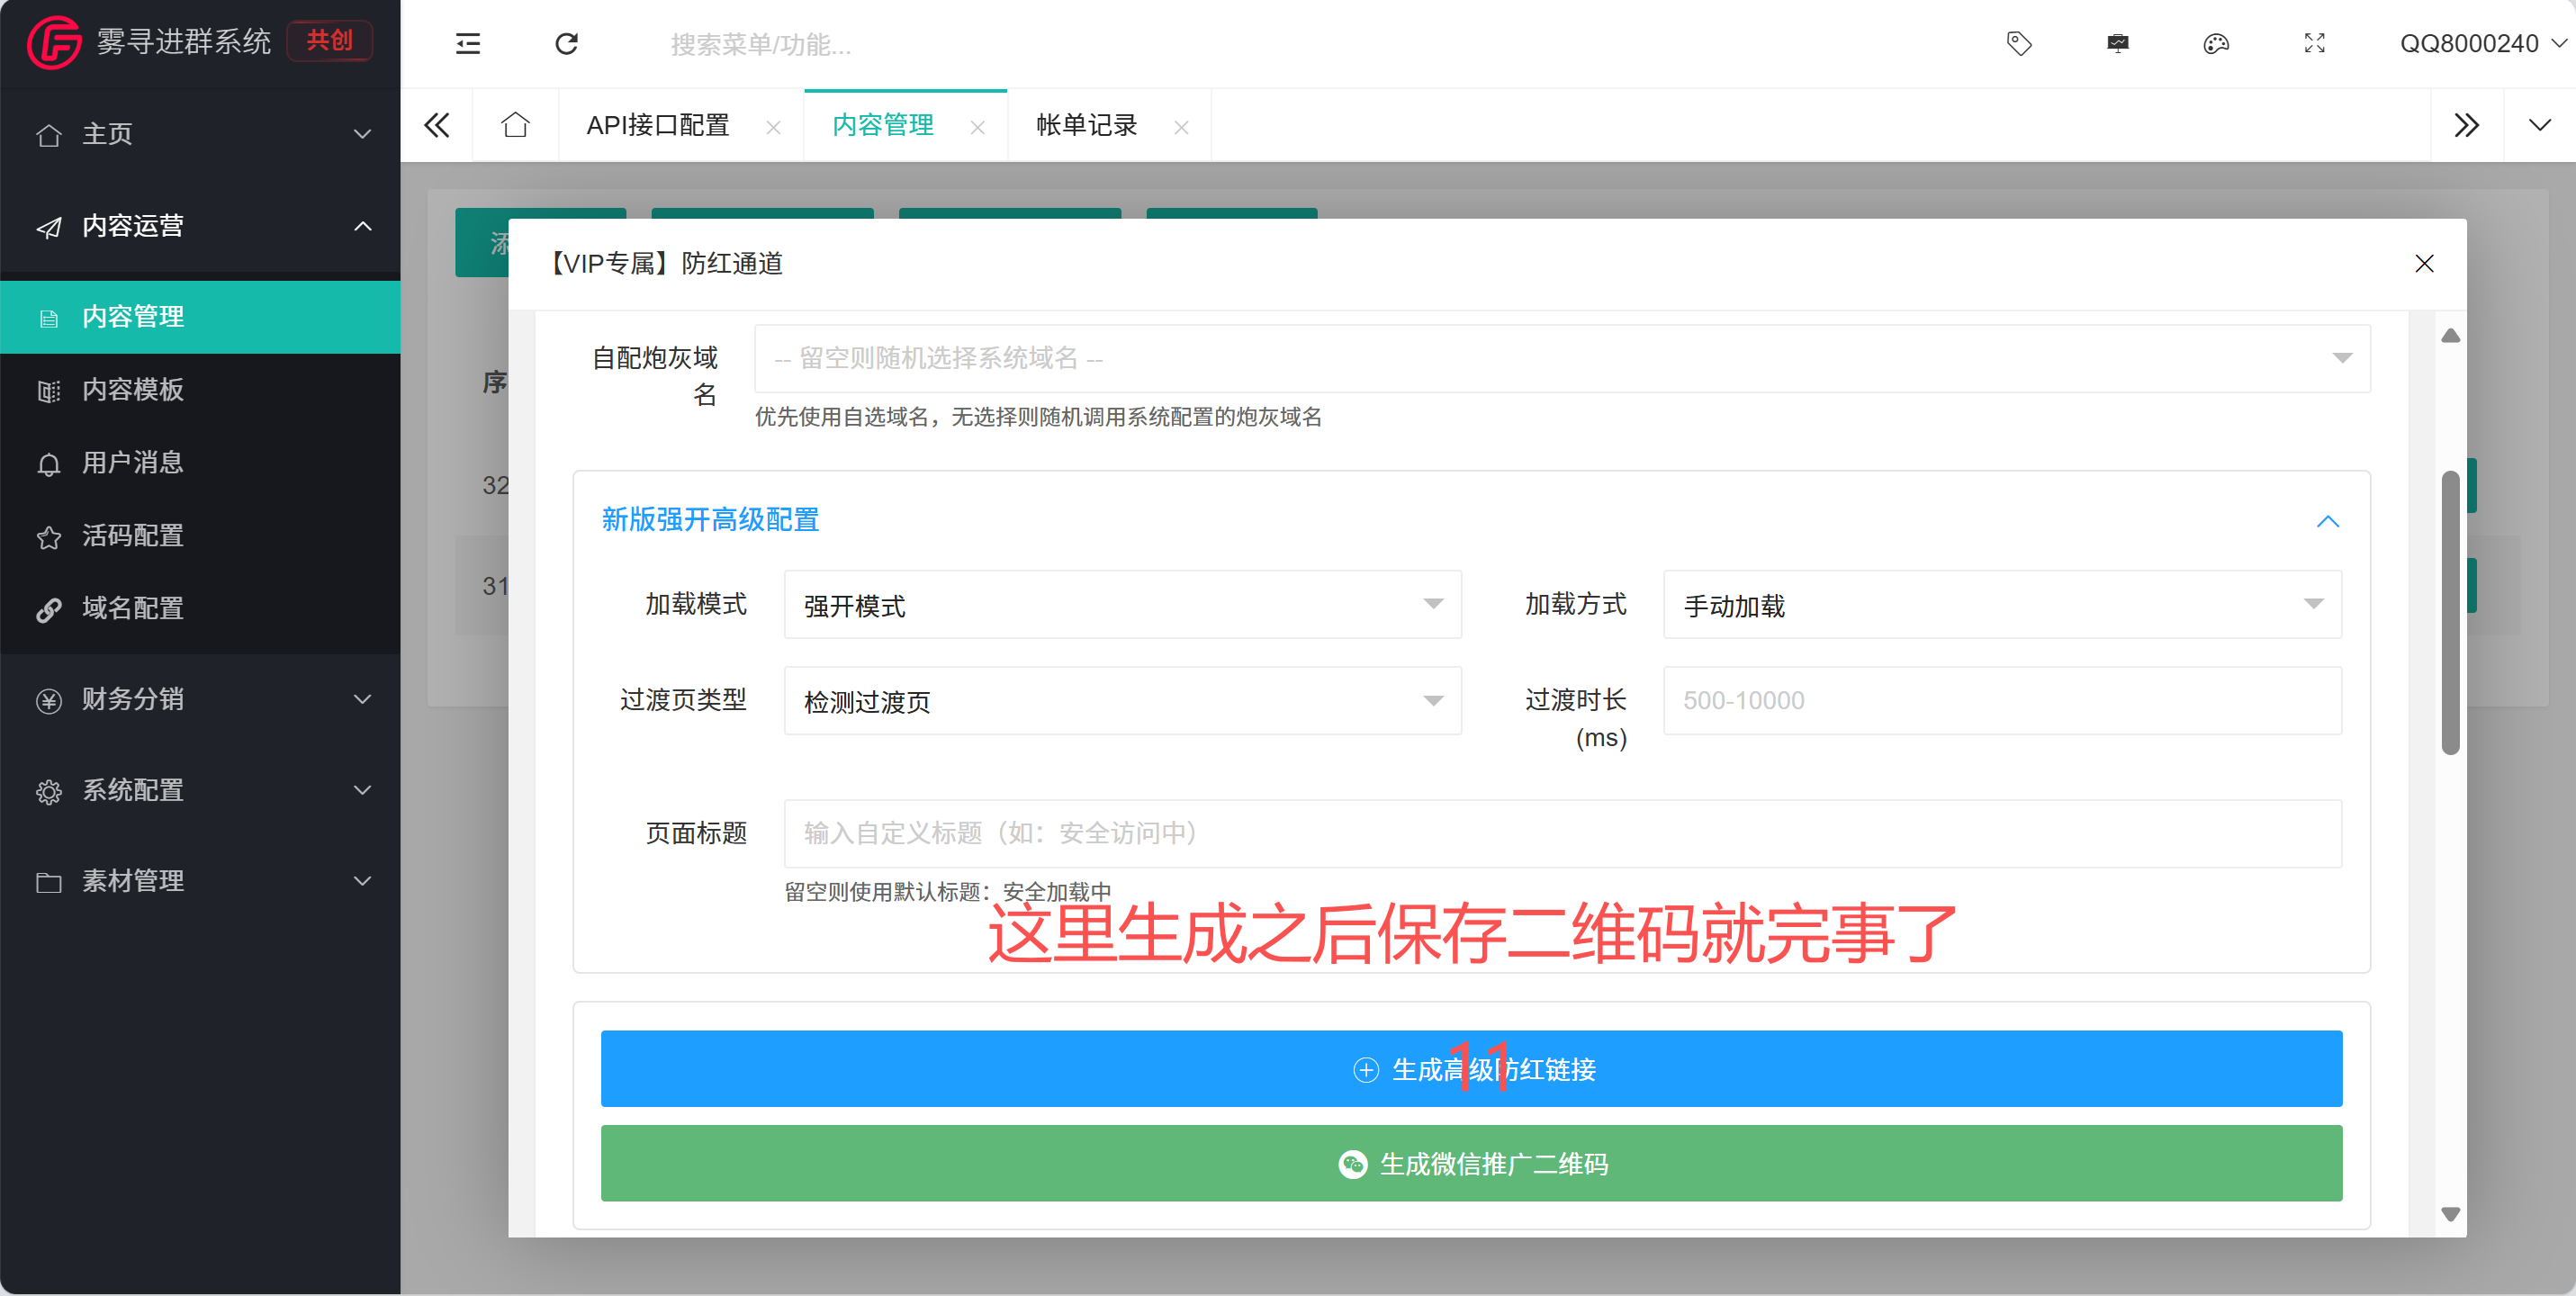
Task: Collapse the 新版强开高级配置 section
Action: pos(2328,521)
